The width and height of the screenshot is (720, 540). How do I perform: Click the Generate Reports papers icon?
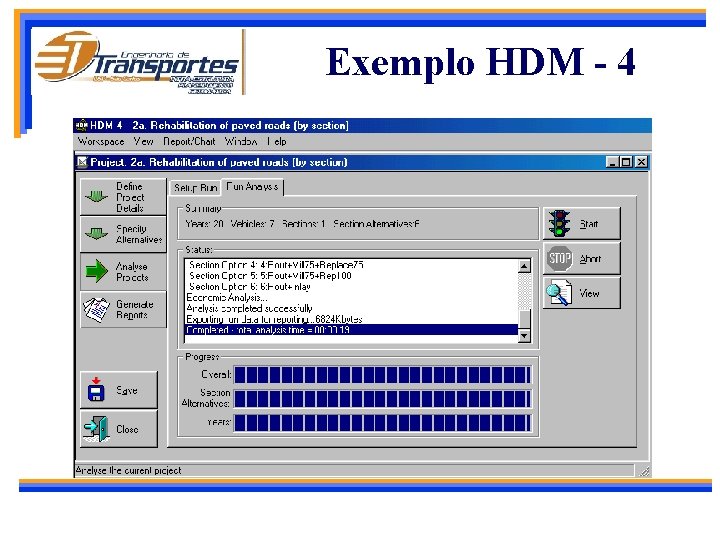96,309
